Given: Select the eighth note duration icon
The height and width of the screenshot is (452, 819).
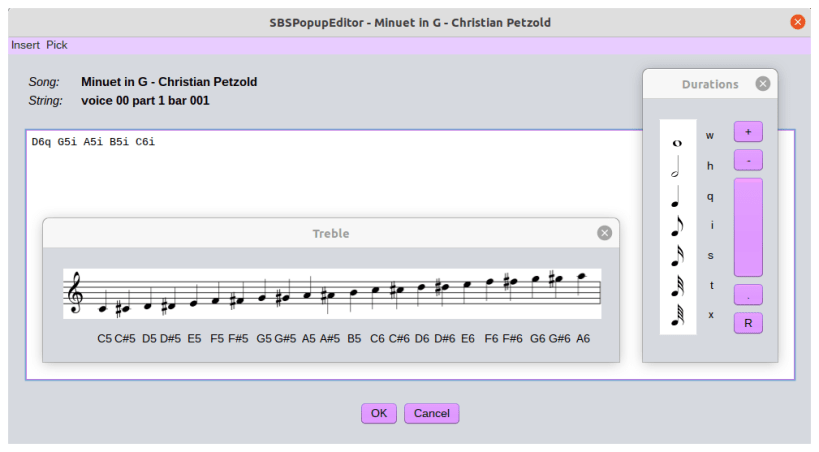Looking at the screenshot, I should click(677, 226).
